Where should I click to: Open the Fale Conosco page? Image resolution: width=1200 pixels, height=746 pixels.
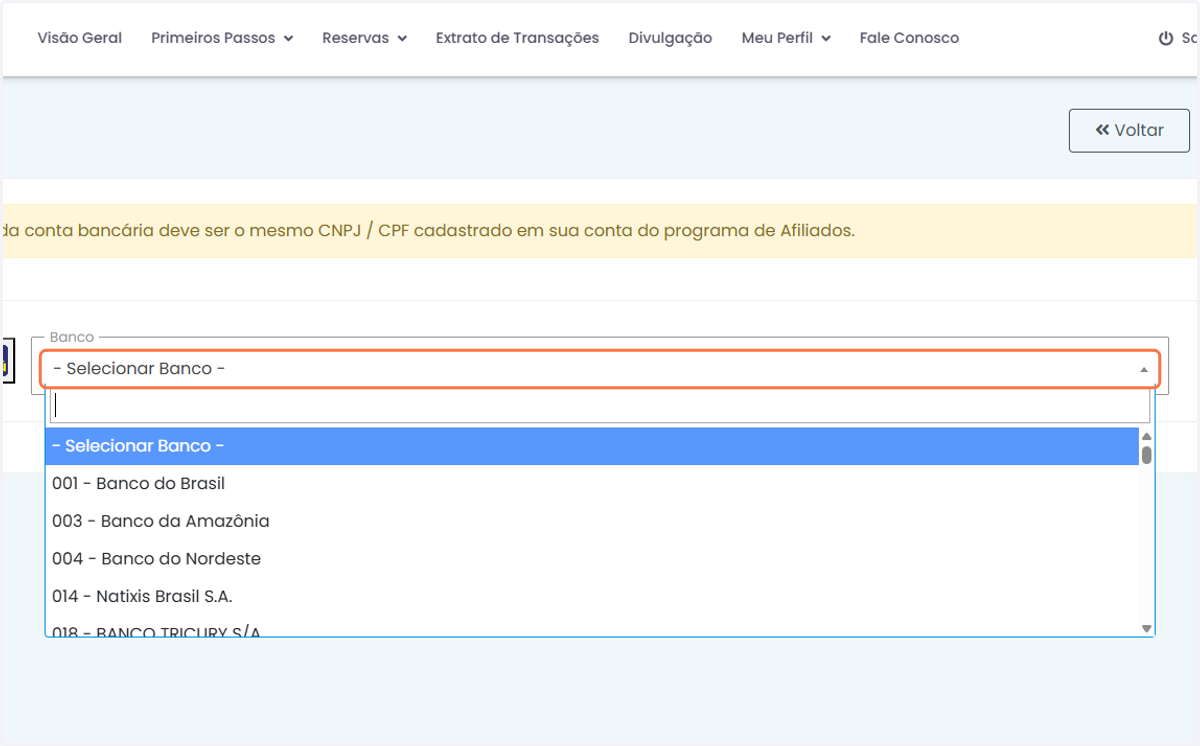click(909, 38)
